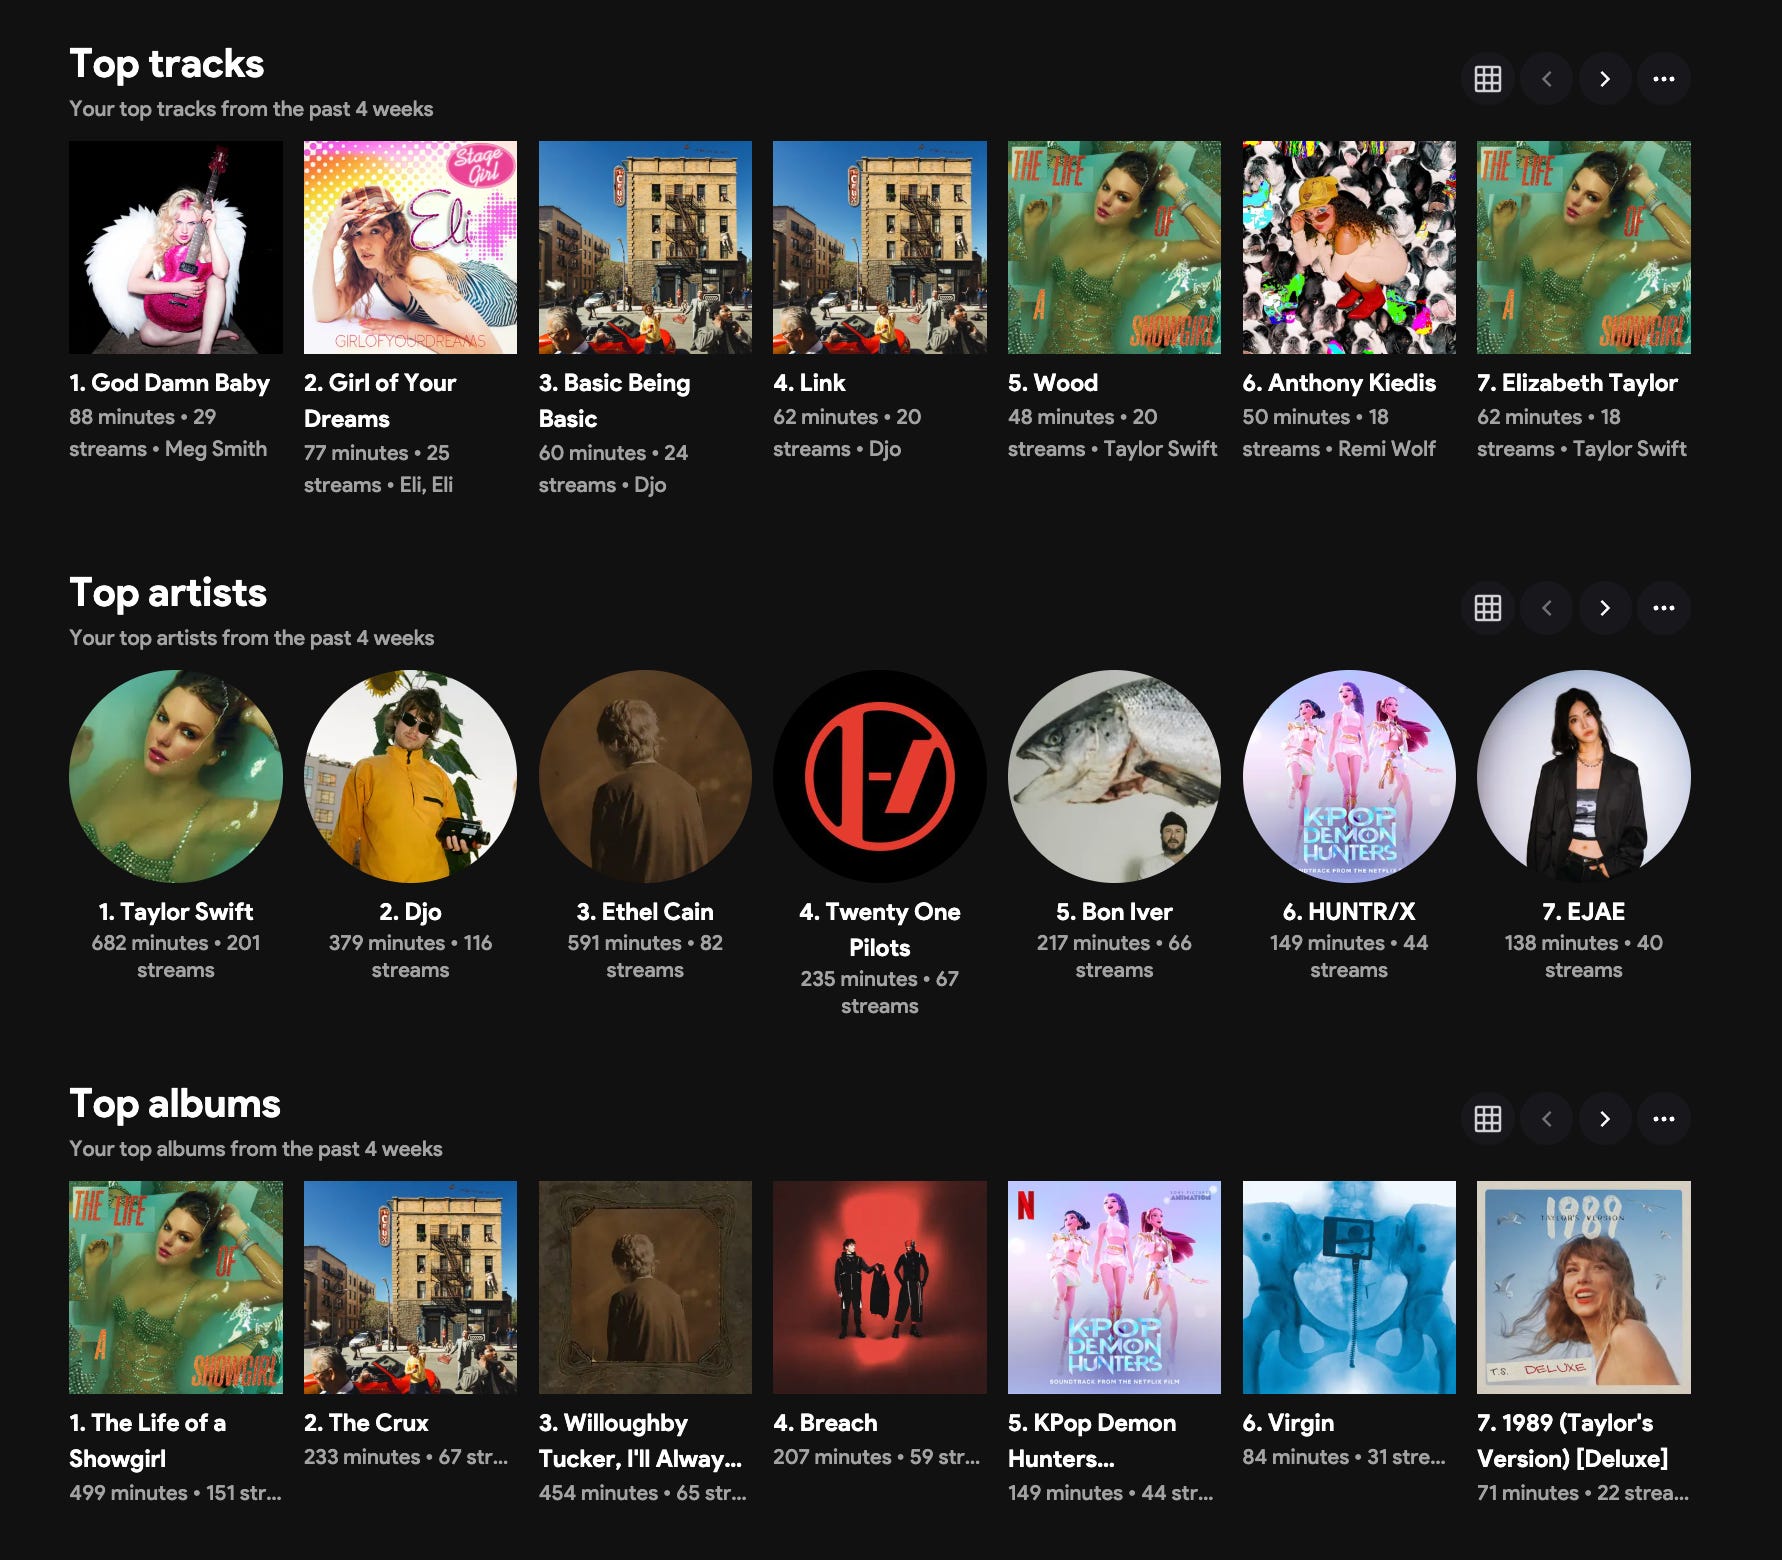Open 1989 (Taylor's Version) album cover

pyautogui.click(x=1584, y=1287)
